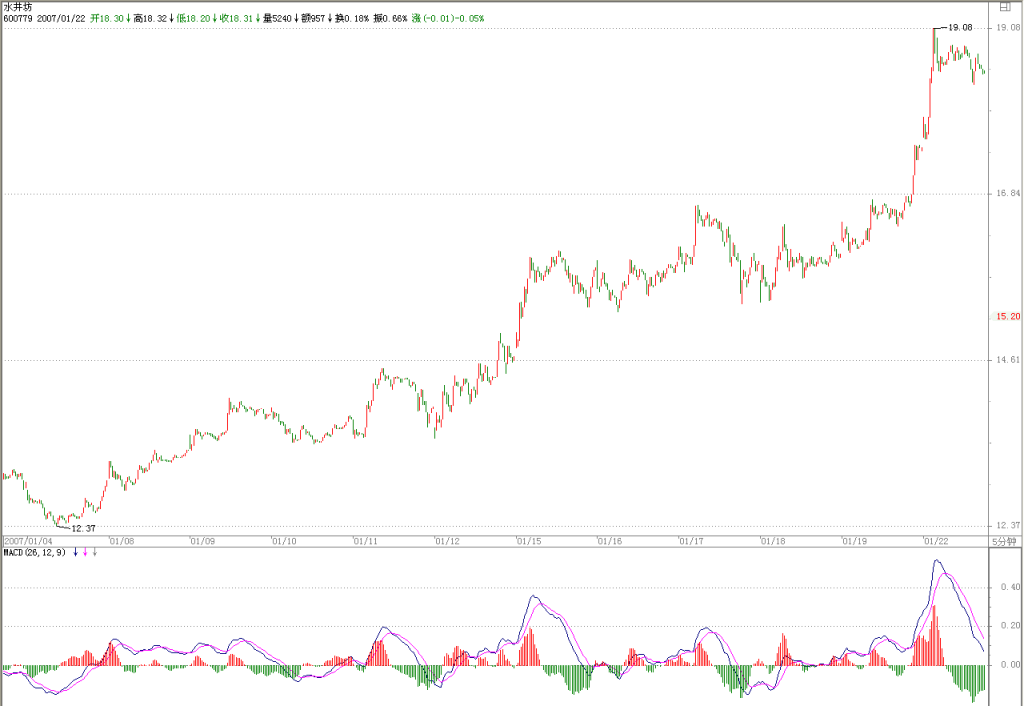This screenshot has width=1024, height=706.
Task: Click the 12.37 low price marker
Action: tap(83, 528)
